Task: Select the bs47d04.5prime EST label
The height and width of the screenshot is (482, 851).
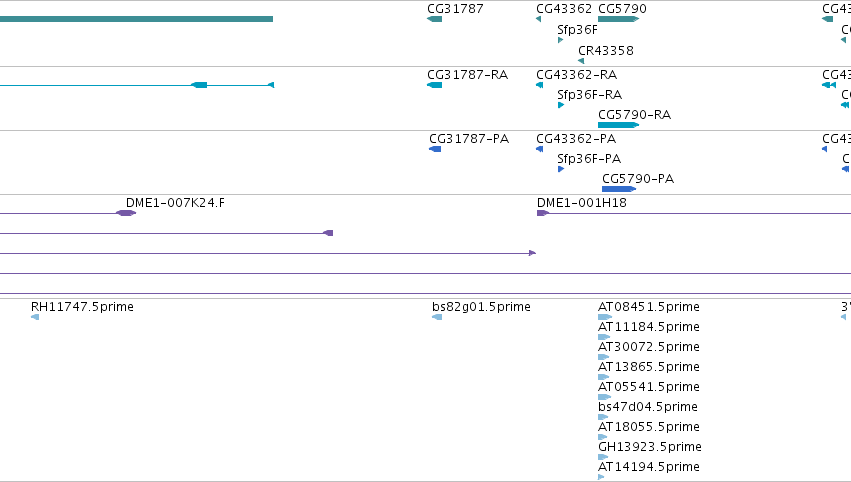Action: 648,407
